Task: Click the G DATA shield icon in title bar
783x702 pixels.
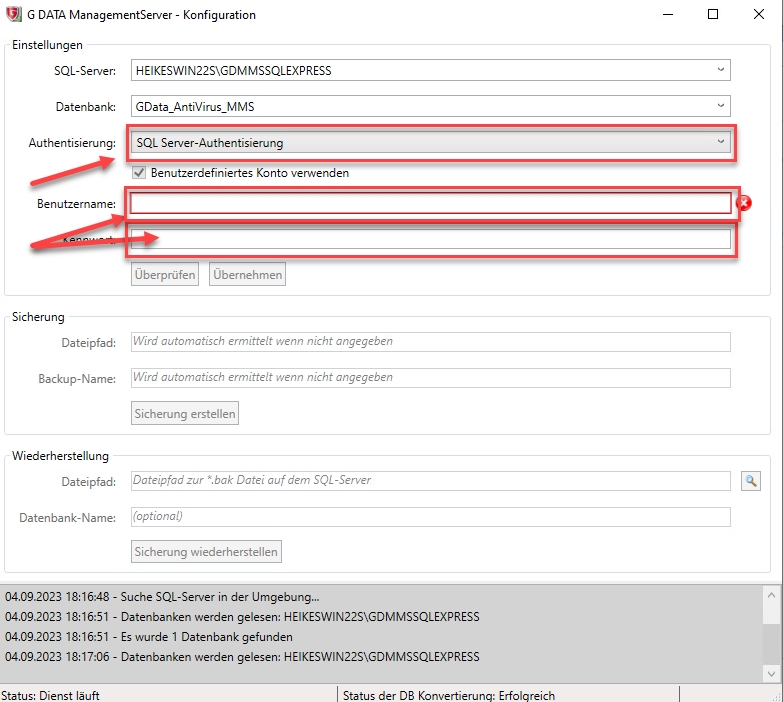Action: (x=14, y=14)
